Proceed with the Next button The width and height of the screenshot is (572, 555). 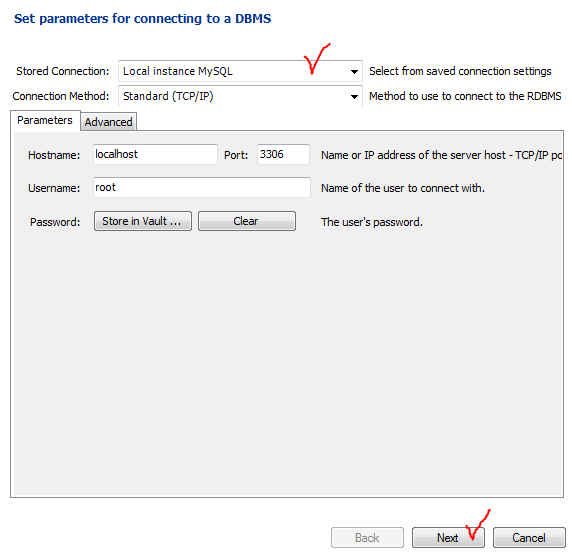[448, 537]
